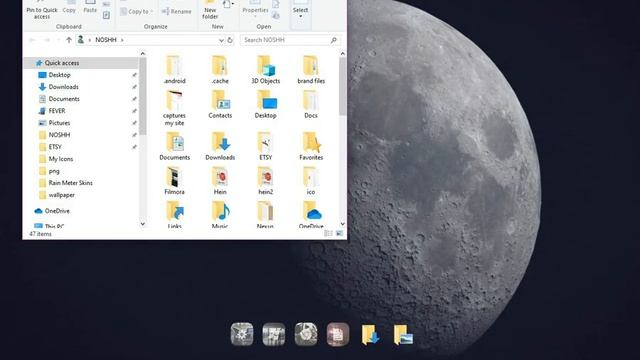Open the .cache folder

(220, 70)
